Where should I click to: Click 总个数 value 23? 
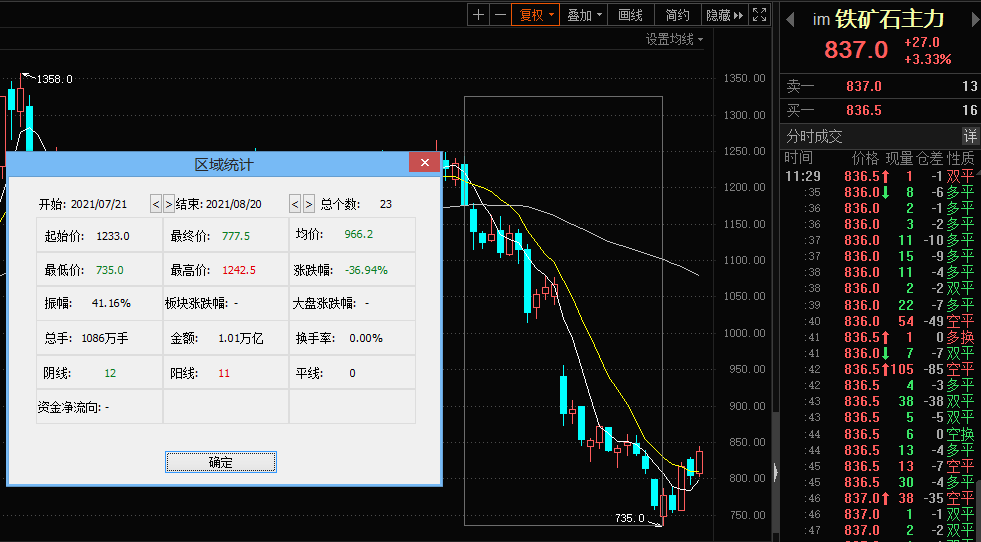385,204
